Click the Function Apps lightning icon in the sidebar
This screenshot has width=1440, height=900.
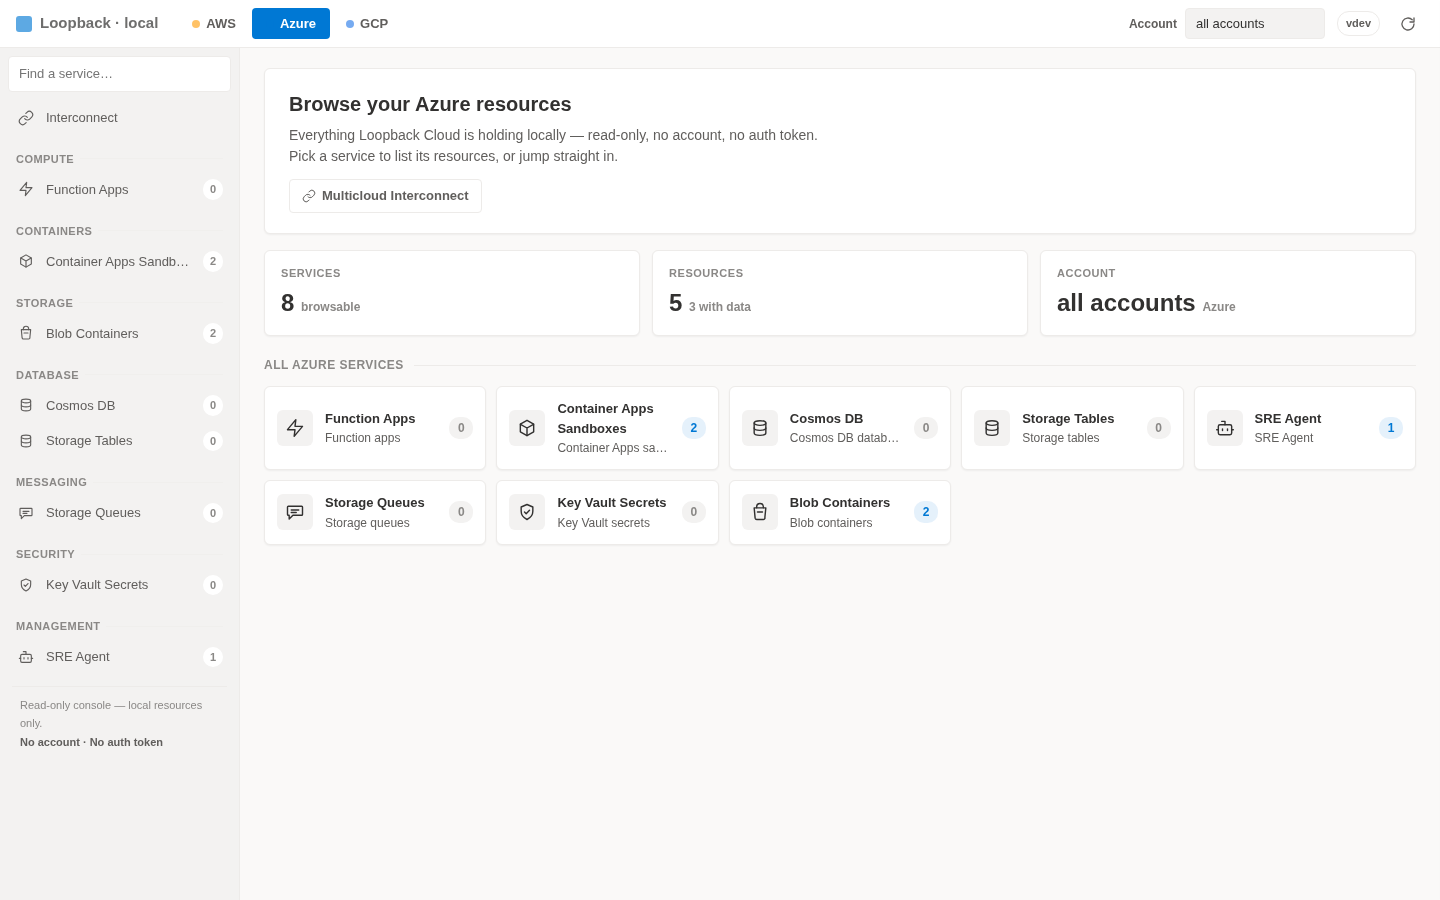coord(26,190)
